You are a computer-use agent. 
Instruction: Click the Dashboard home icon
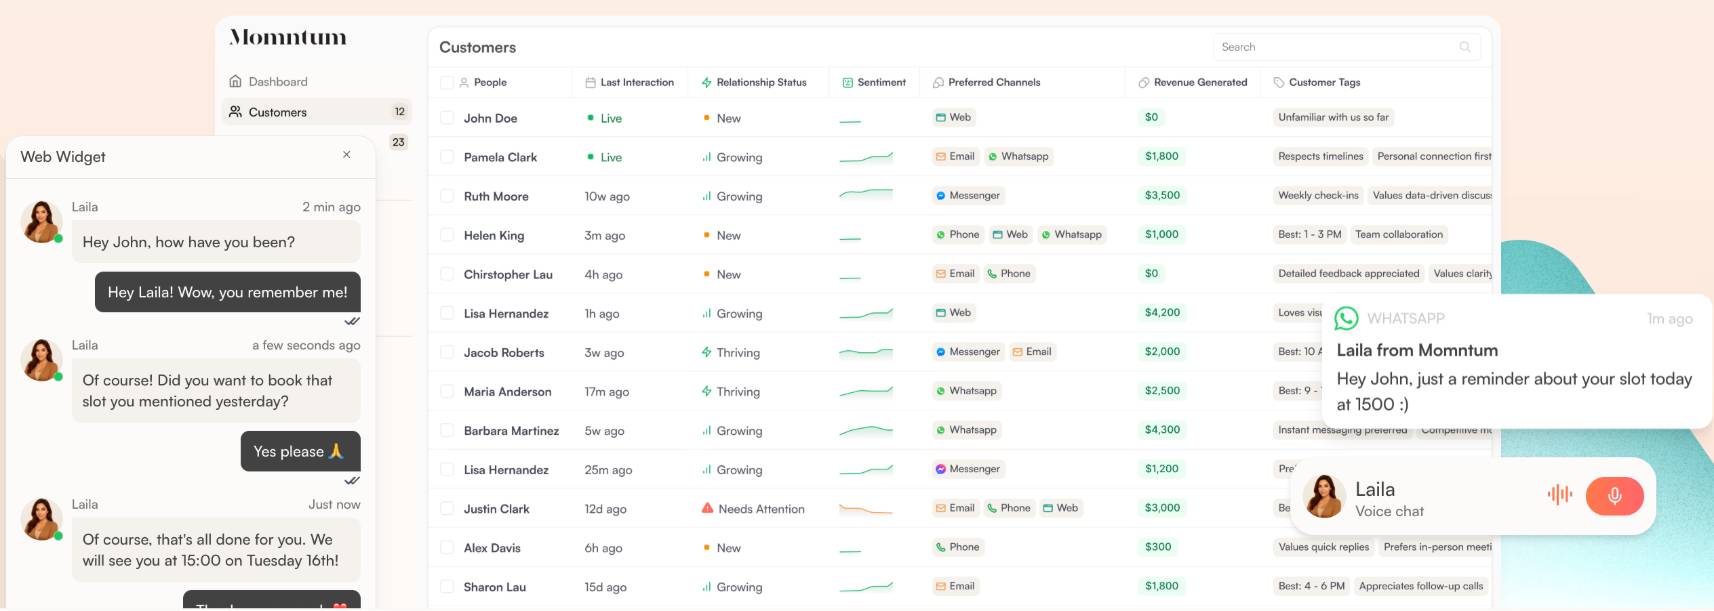point(236,81)
